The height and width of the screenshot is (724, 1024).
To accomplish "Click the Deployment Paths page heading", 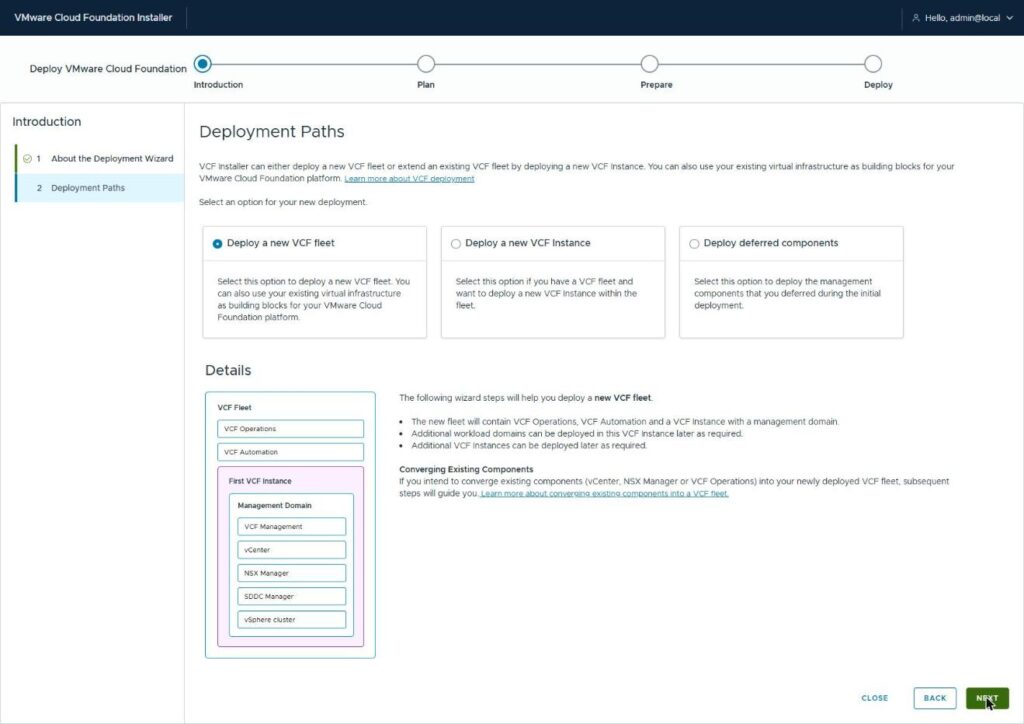I will [x=272, y=132].
